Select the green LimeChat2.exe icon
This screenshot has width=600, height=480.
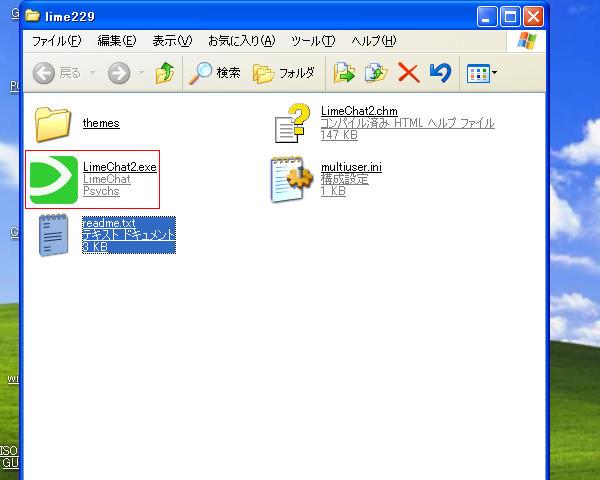tap(54, 180)
